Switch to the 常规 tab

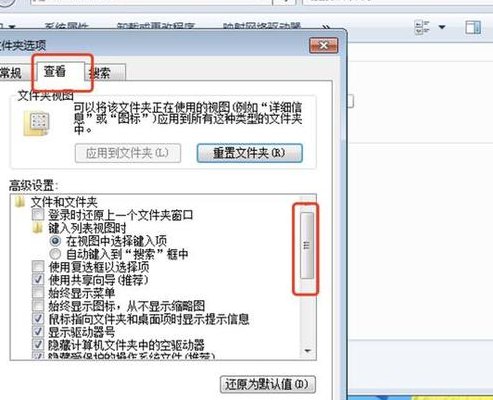(x=13, y=73)
